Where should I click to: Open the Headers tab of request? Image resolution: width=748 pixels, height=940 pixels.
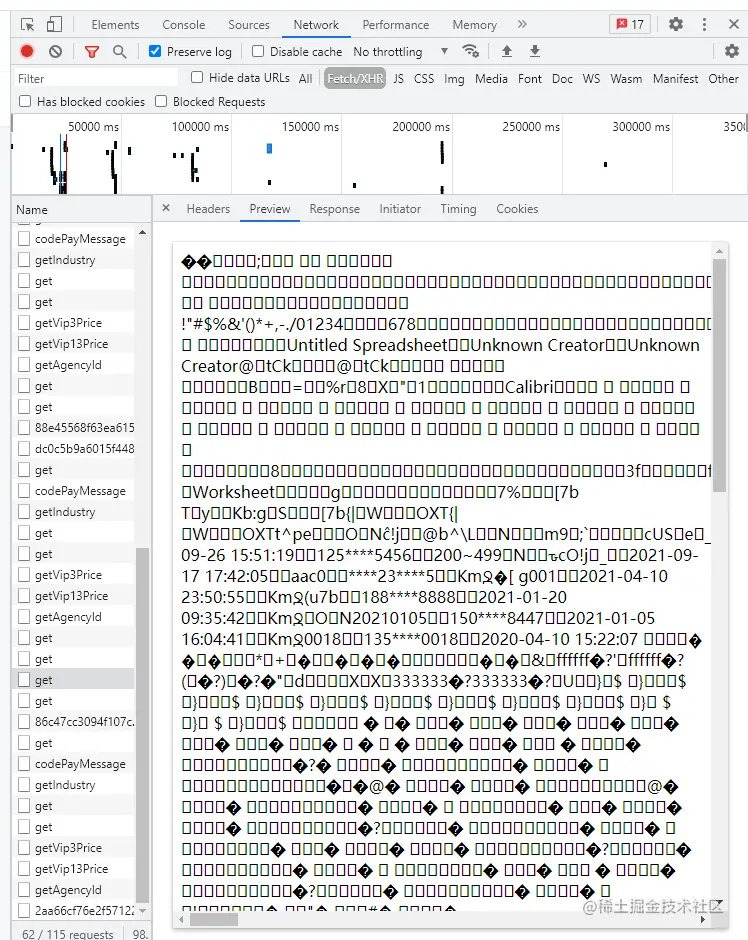[x=208, y=209]
